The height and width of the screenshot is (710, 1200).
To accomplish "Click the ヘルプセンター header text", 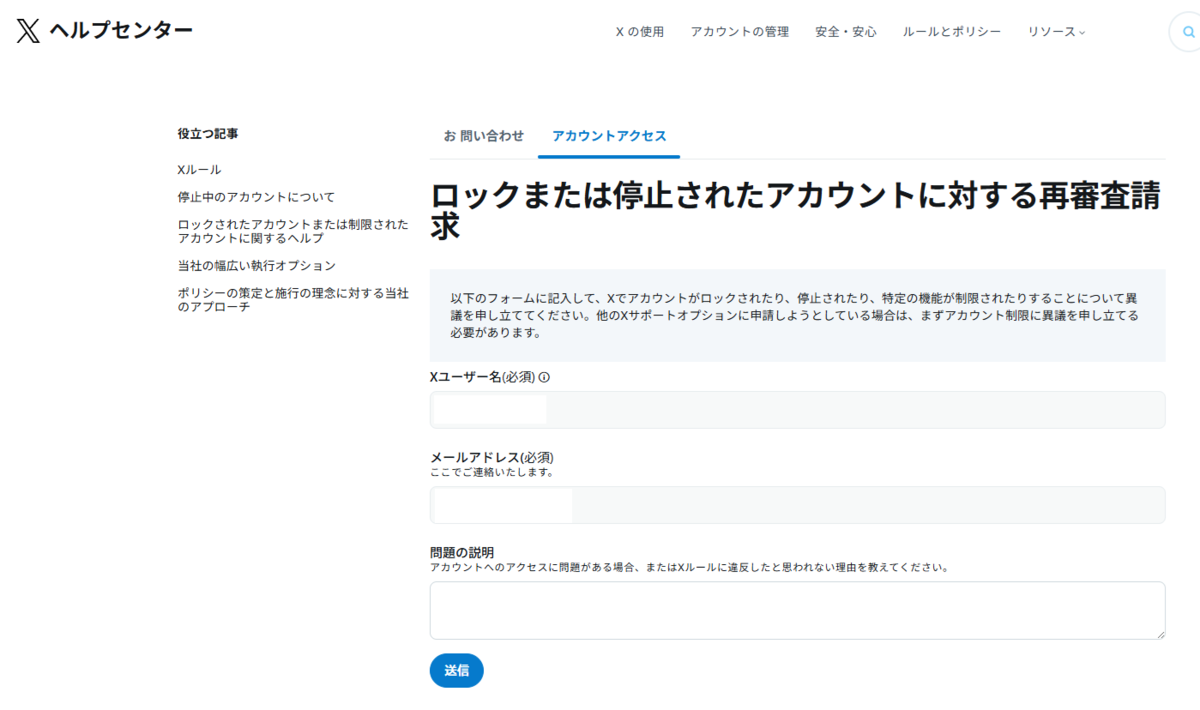I will click(120, 31).
